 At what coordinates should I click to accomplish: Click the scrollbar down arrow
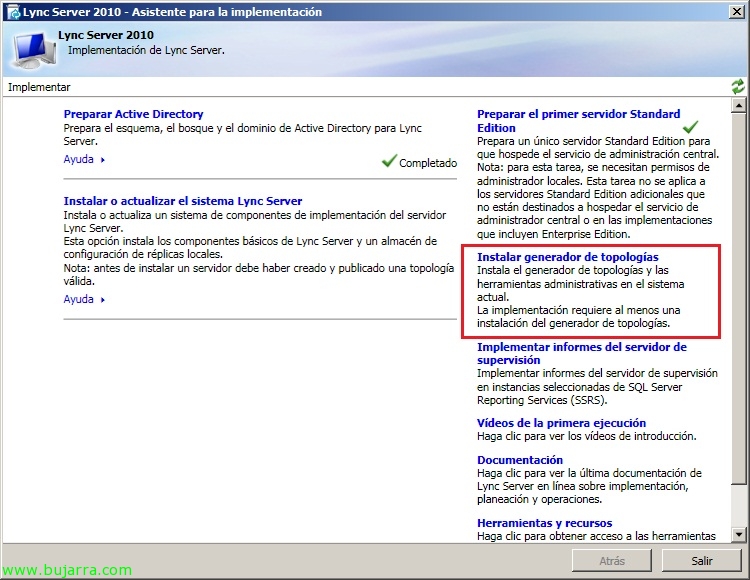coord(739,535)
